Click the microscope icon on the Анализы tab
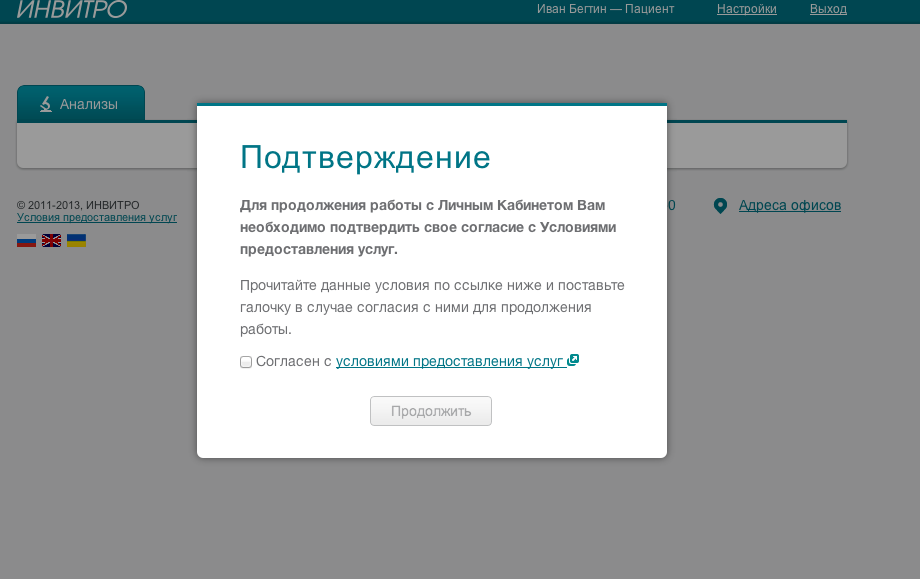Image resolution: width=920 pixels, height=579 pixels. (x=45, y=103)
